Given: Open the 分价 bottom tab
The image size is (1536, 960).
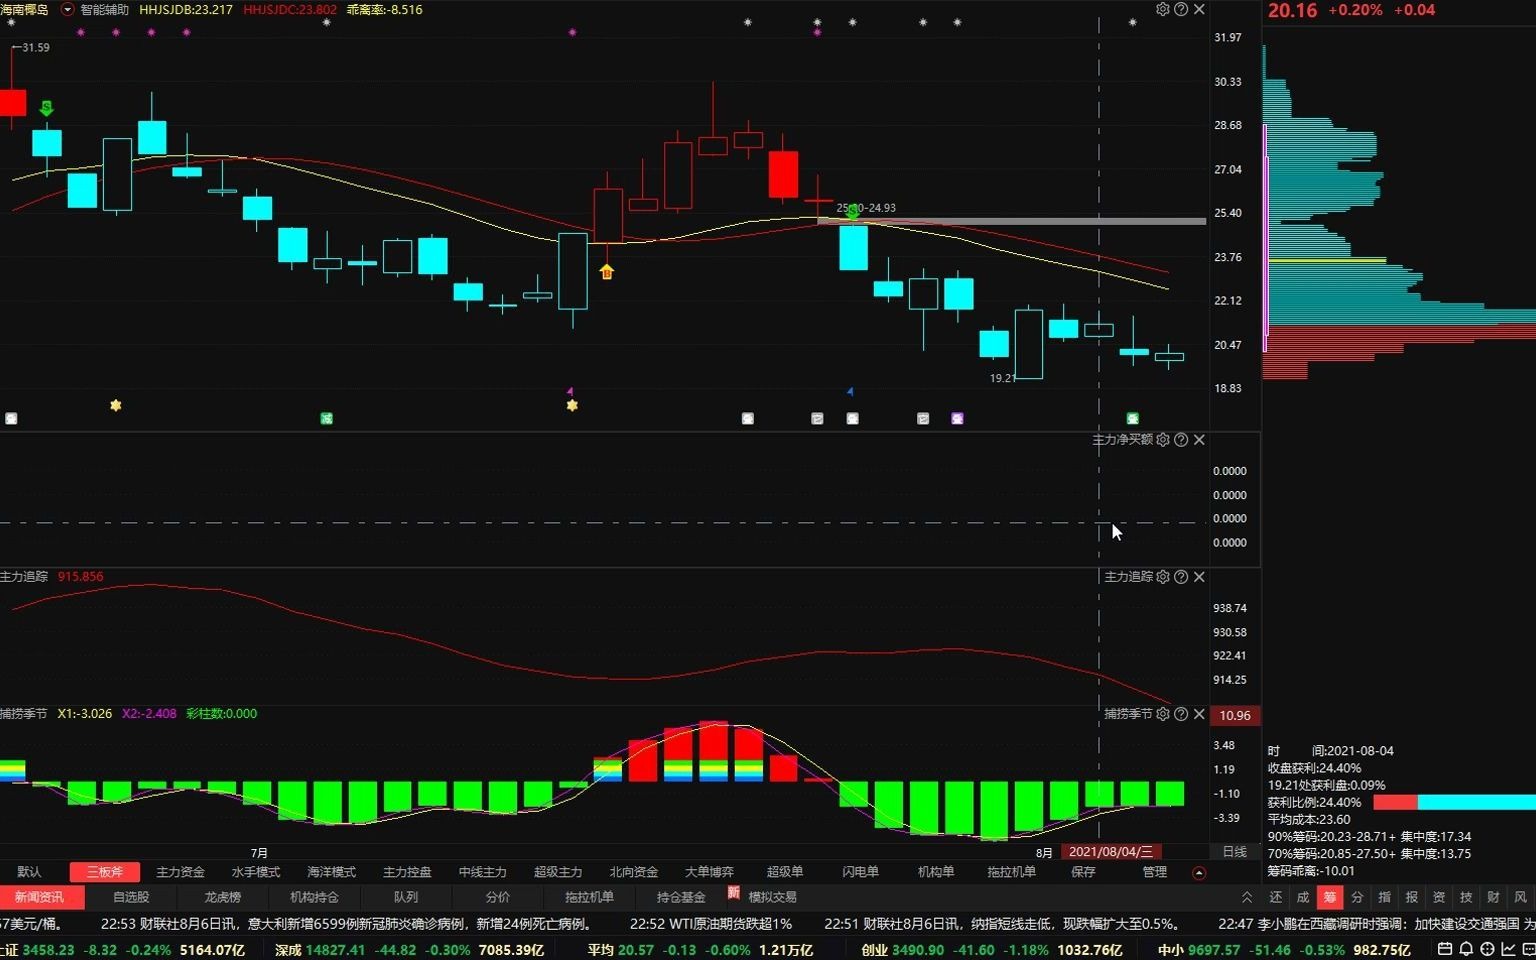Looking at the screenshot, I should click(x=497, y=898).
